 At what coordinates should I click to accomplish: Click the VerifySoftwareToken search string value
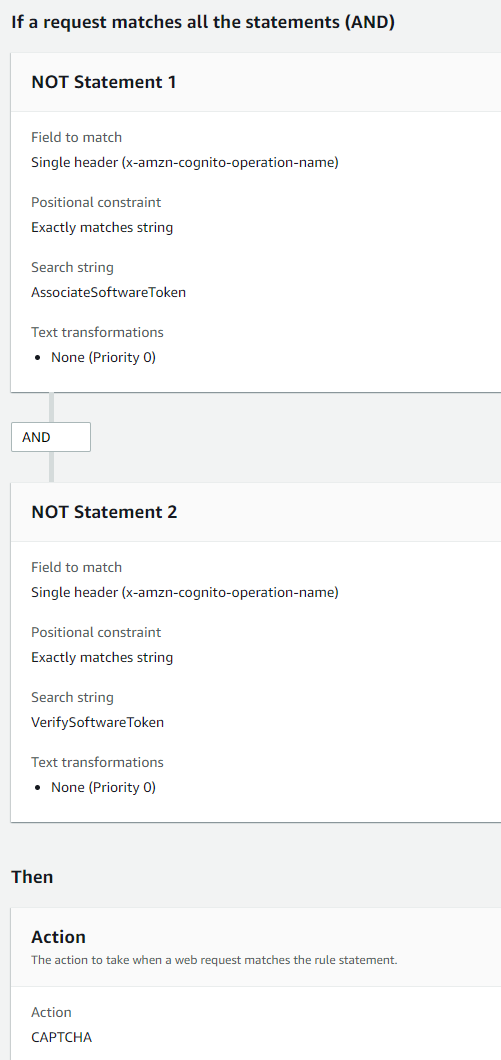pos(98,723)
